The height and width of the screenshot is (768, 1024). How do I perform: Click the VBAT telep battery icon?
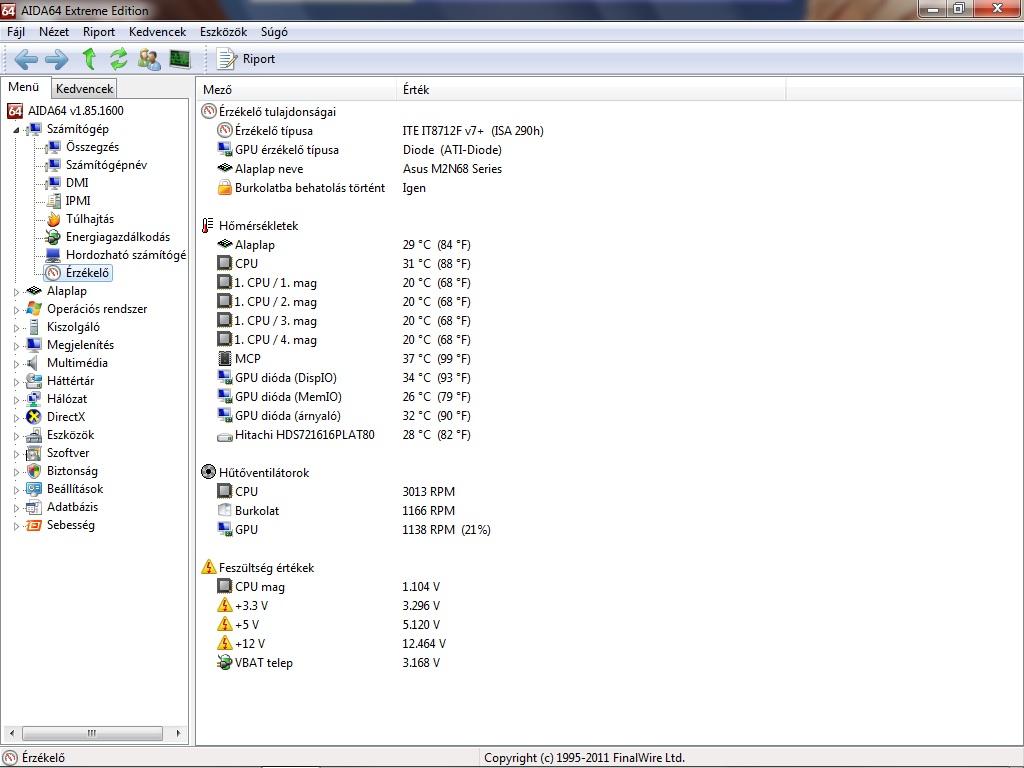tap(224, 662)
